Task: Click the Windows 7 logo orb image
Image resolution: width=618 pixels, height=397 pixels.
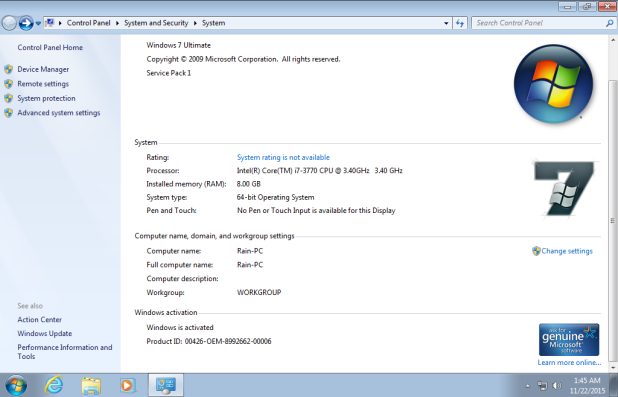Action: pyautogui.click(x=553, y=84)
